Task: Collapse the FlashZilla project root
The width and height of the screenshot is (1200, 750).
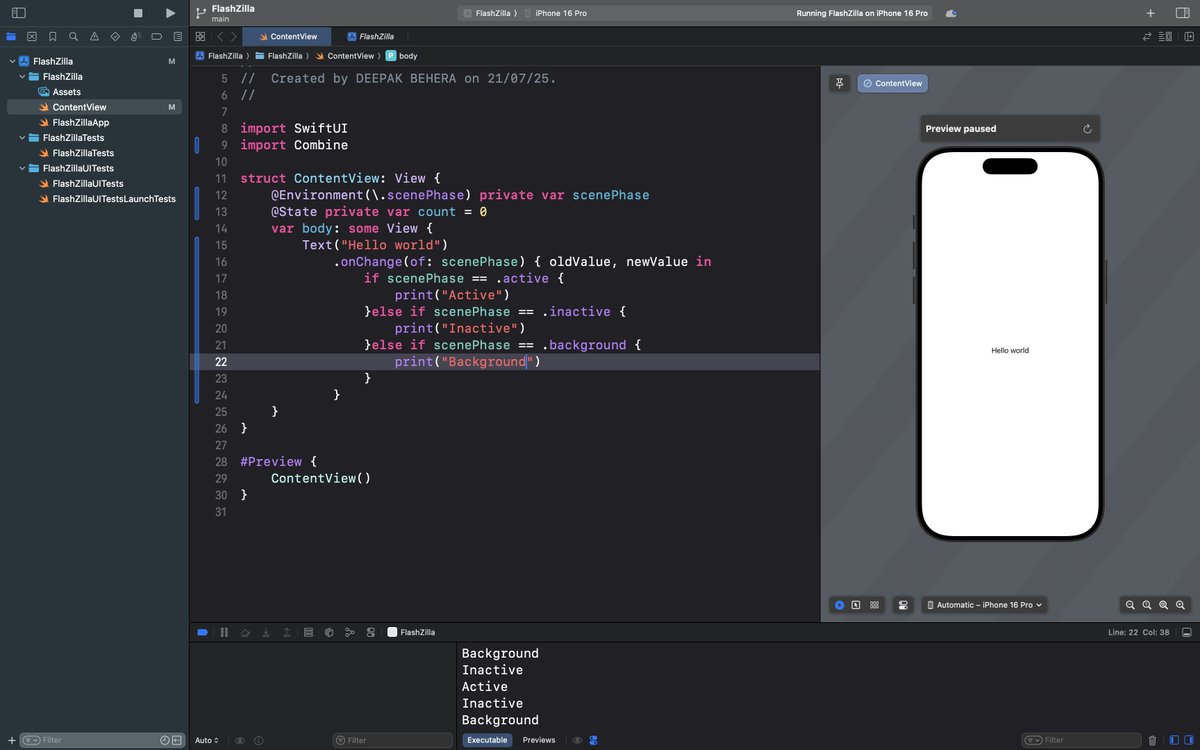Action: coord(11,61)
